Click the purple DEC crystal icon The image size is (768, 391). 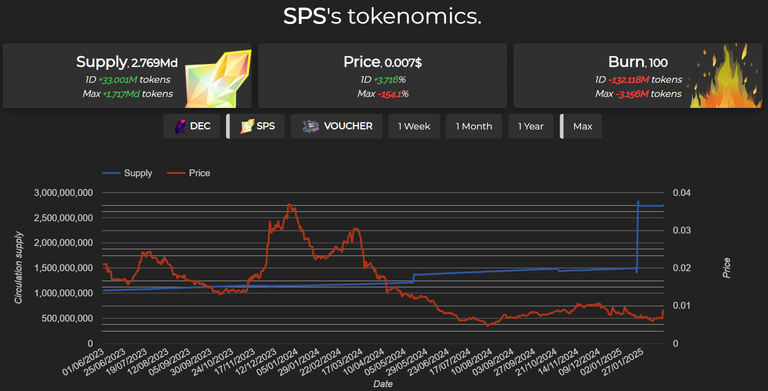tap(180, 126)
